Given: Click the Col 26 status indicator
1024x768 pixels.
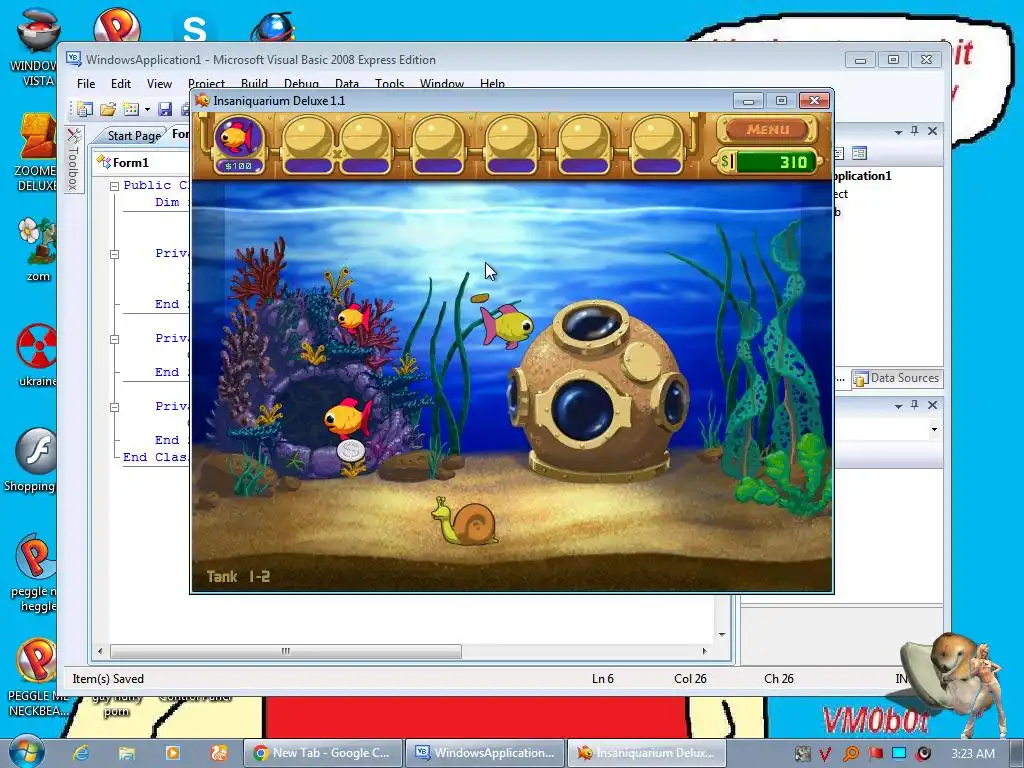Looking at the screenshot, I should pyautogui.click(x=690, y=679).
